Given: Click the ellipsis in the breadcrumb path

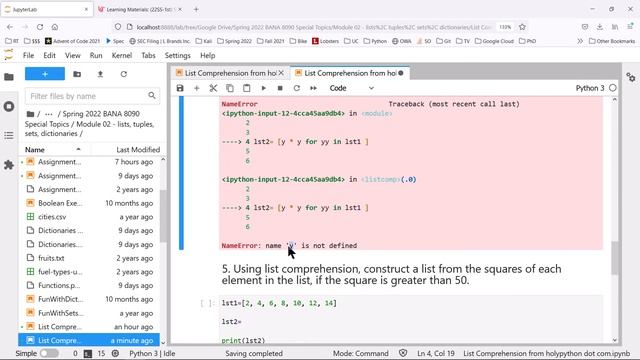Looking at the screenshot, I should click(x=49, y=114).
